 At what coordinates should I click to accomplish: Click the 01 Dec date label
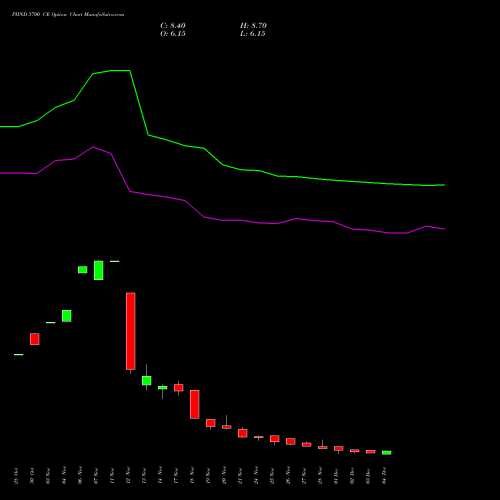pos(336,476)
